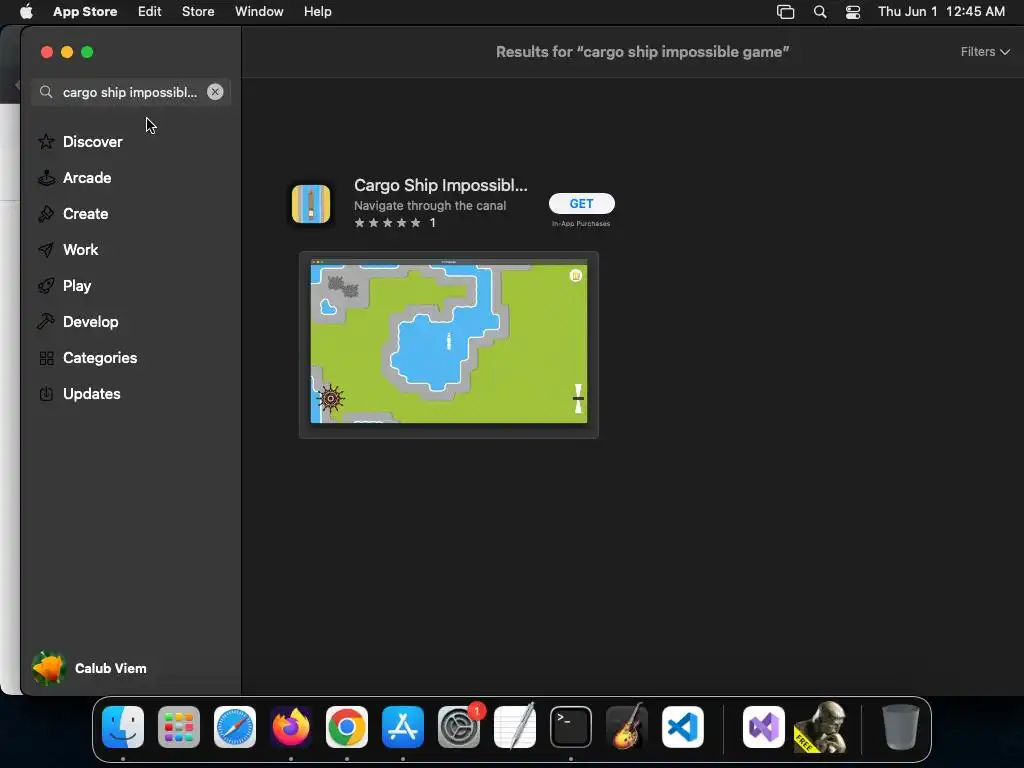This screenshot has width=1024, height=768.
Task: Open Calub Viem account profile
Action: (x=90, y=668)
